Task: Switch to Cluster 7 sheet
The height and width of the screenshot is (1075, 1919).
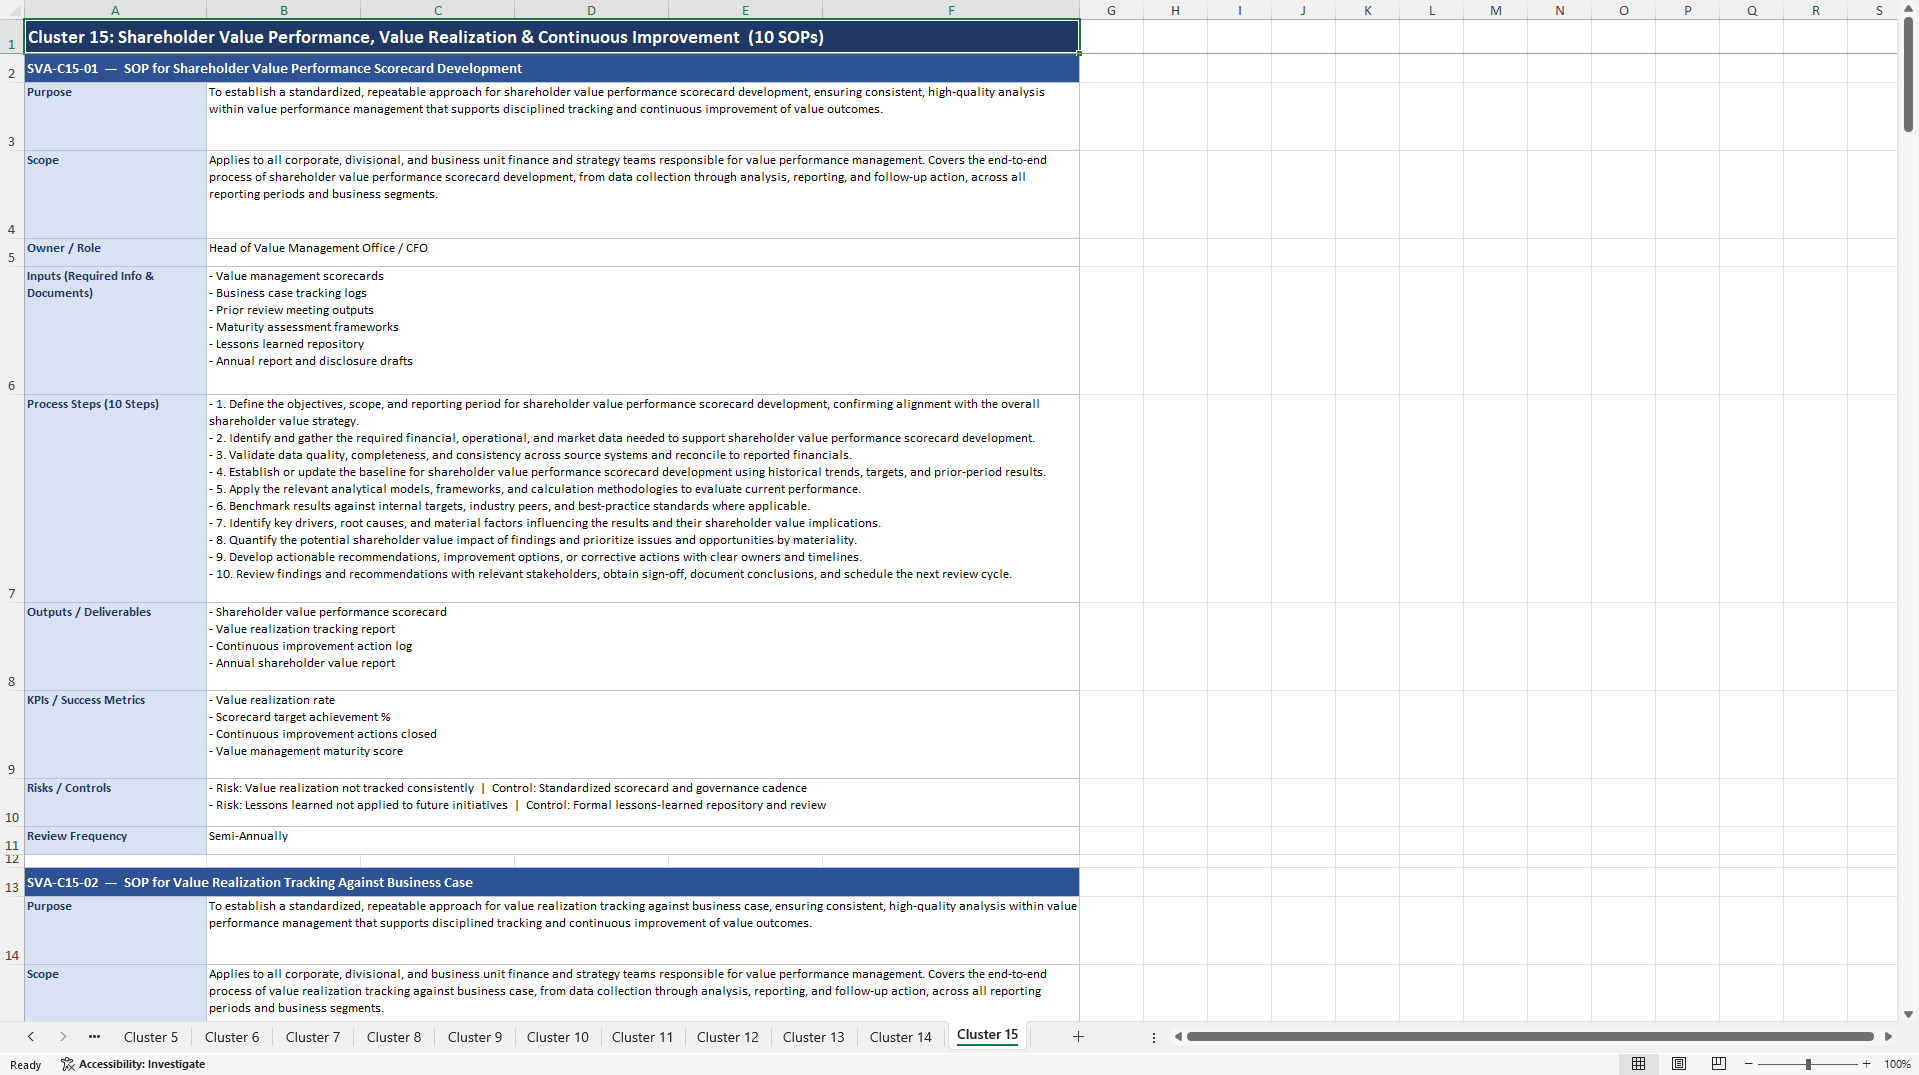Action: click(313, 1037)
